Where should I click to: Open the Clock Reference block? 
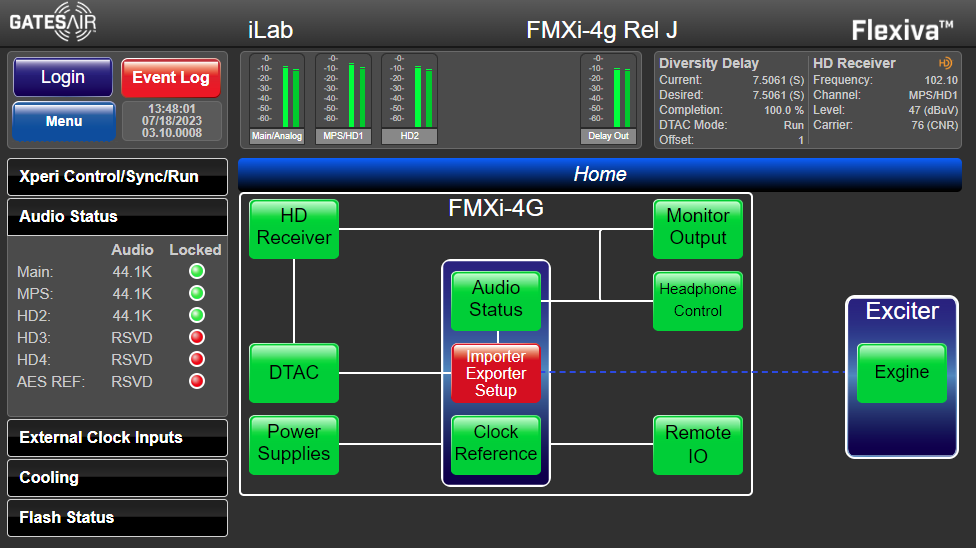(496, 443)
